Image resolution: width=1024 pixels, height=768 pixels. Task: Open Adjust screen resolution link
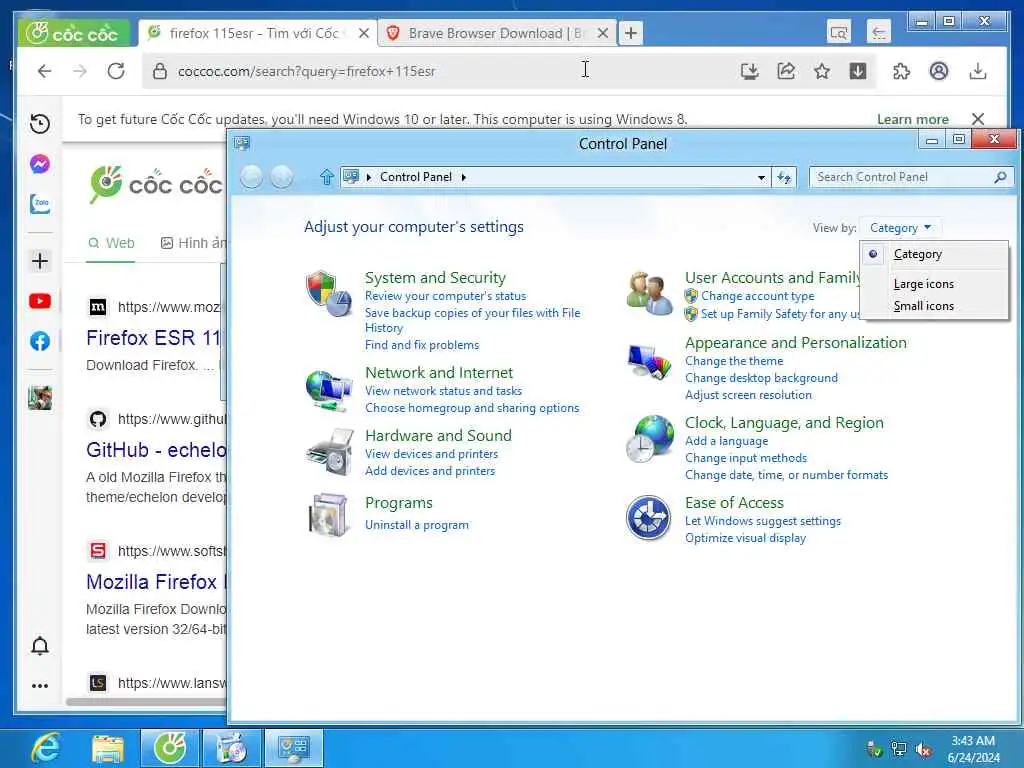tap(748, 394)
